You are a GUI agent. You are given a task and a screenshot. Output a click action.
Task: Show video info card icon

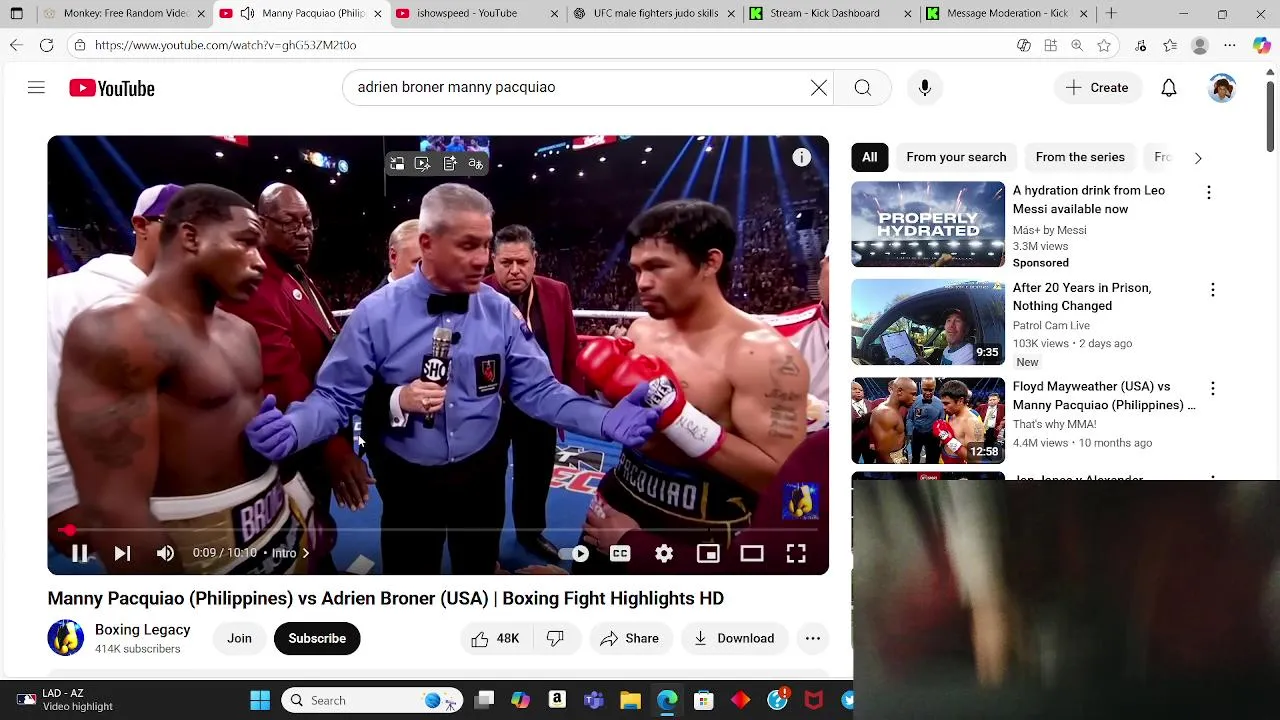[x=801, y=158]
